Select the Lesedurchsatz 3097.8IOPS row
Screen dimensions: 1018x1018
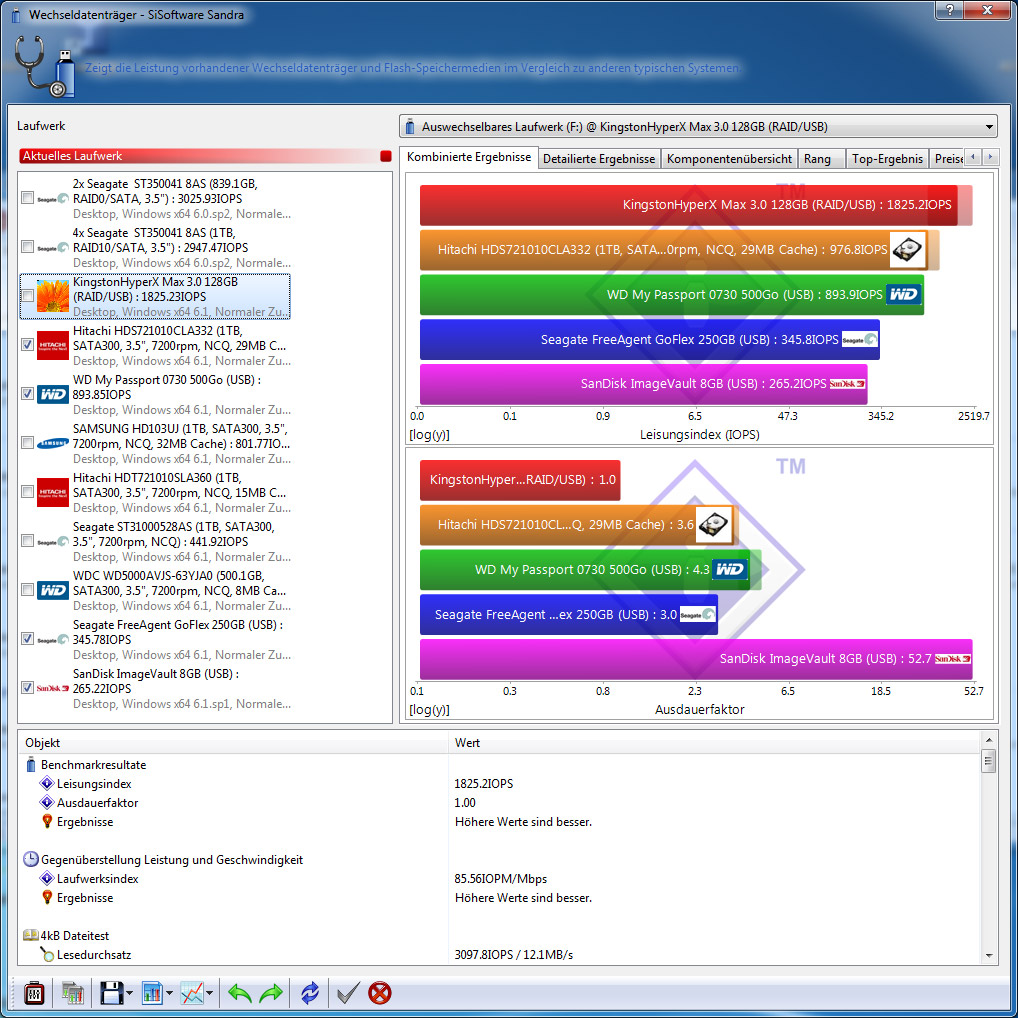500,954
